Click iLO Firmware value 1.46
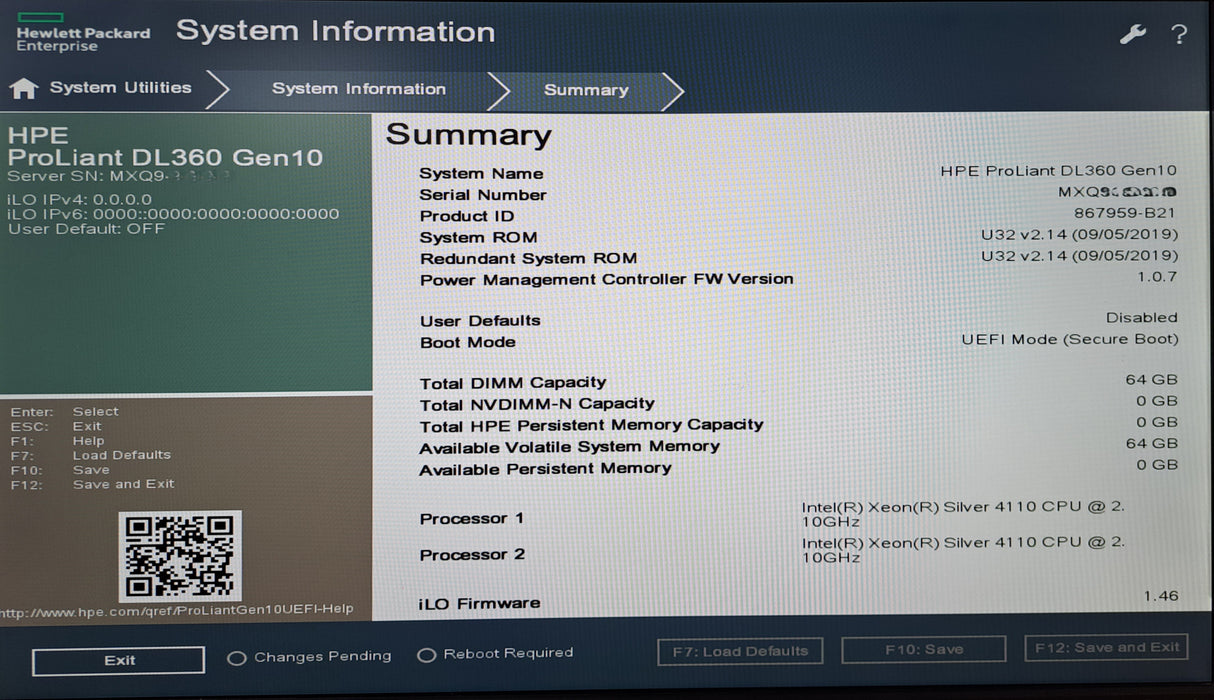 (x=1160, y=596)
